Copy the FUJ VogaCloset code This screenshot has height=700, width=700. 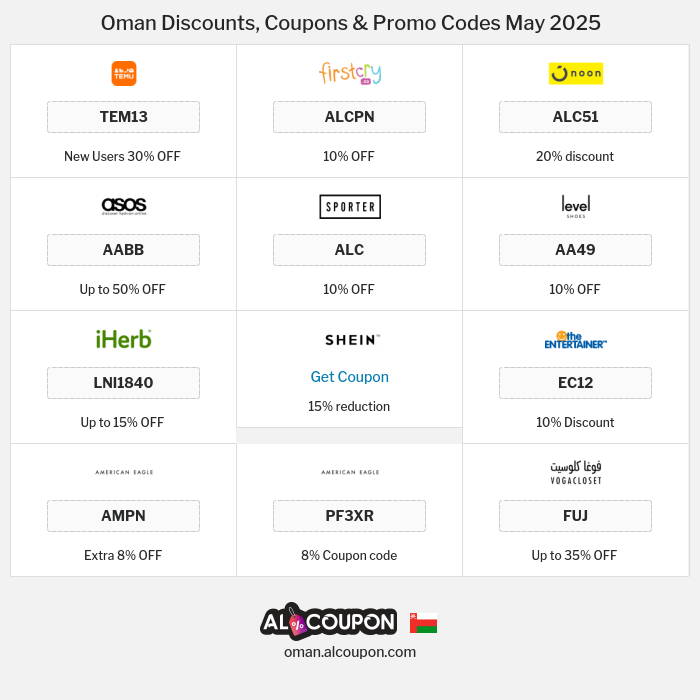click(x=575, y=516)
